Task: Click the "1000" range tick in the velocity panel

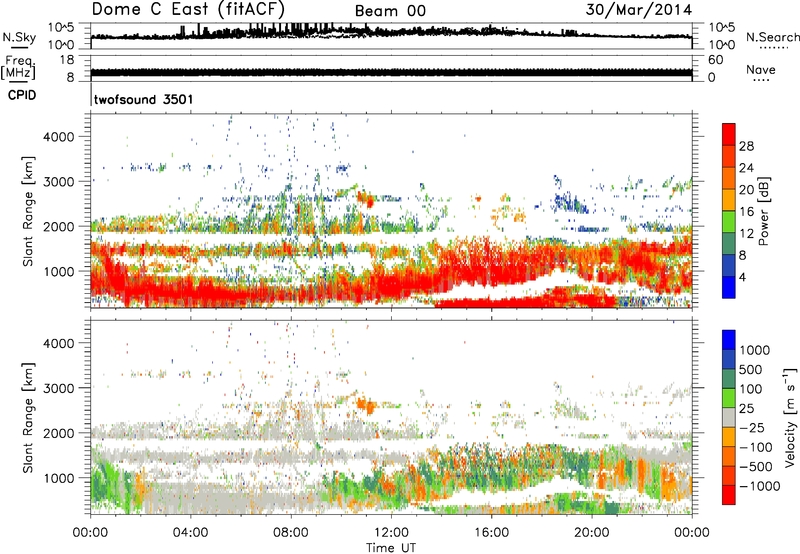Action: point(58,478)
